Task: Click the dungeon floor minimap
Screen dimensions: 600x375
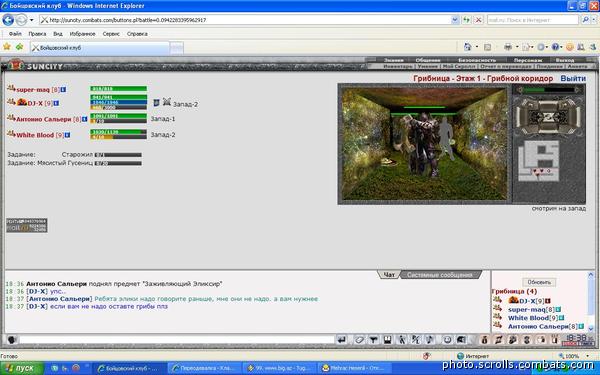Action: [539, 161]
